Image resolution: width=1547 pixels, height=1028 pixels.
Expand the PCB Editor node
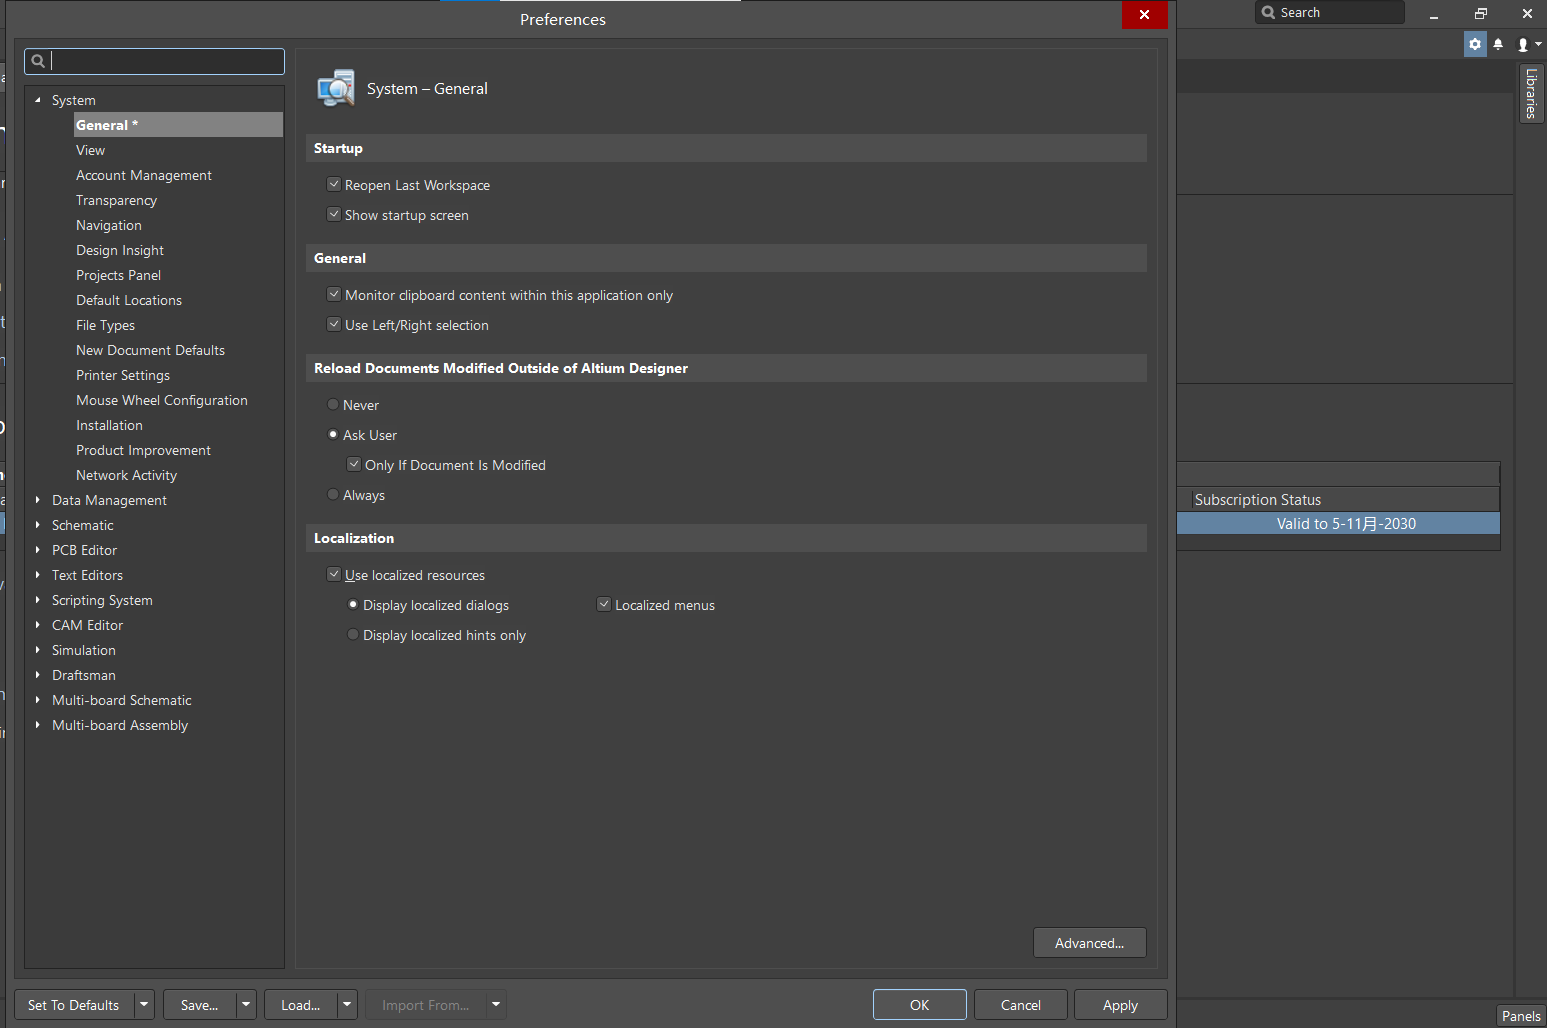pyautogui.click(x=38, y=550)
